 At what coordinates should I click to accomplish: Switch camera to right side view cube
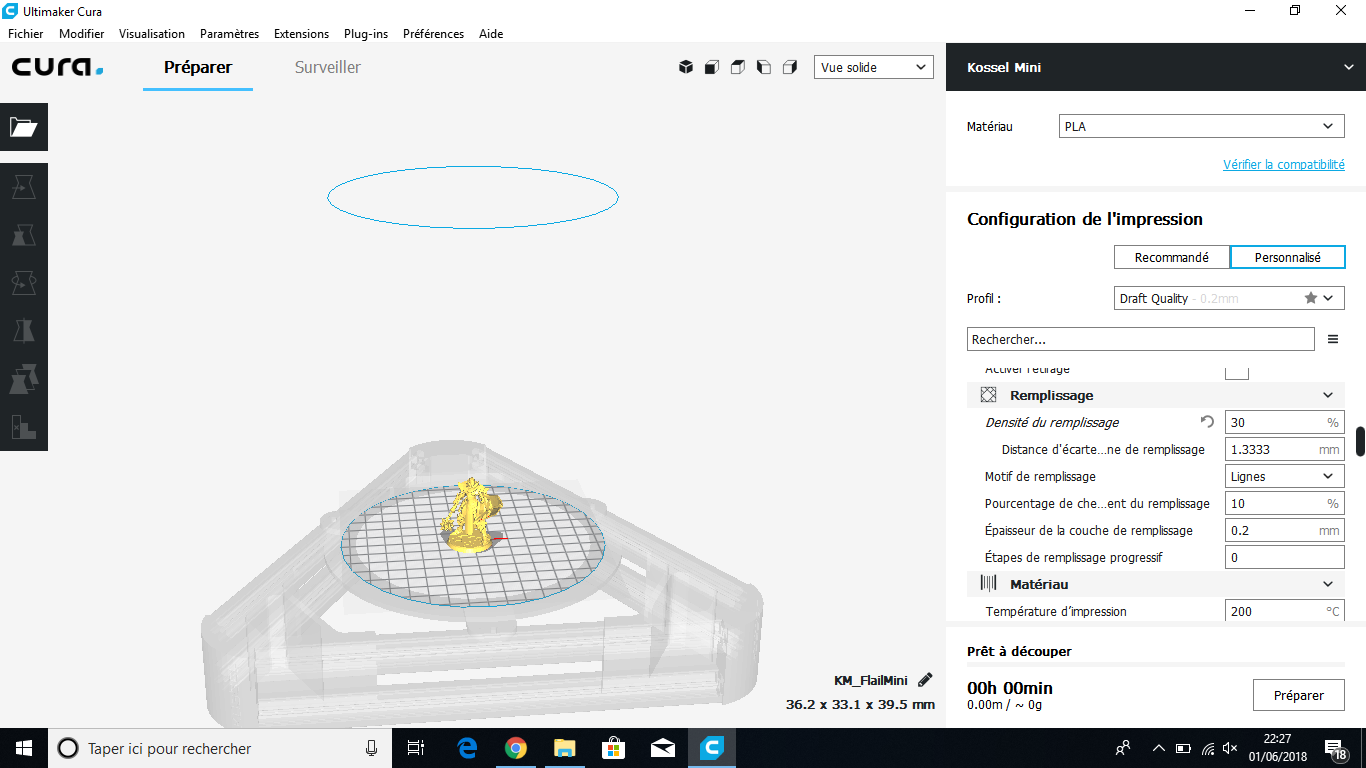tap(790, 67)
